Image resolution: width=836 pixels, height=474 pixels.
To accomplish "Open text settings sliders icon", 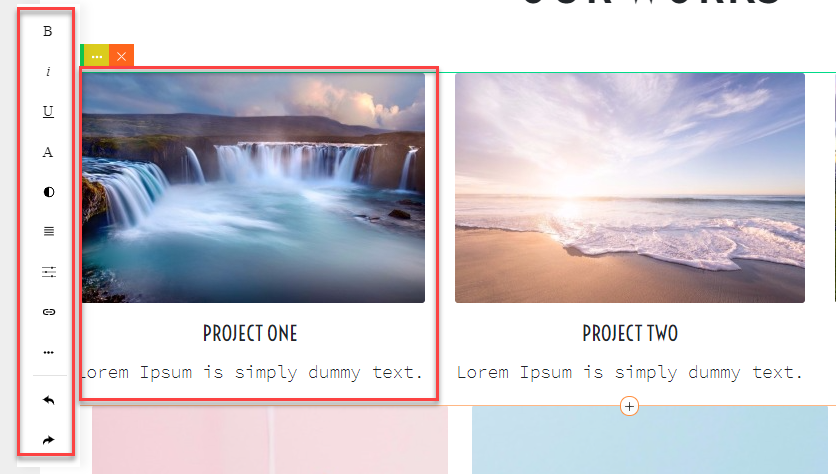I will pyautogui.click(x=49, y=272).
